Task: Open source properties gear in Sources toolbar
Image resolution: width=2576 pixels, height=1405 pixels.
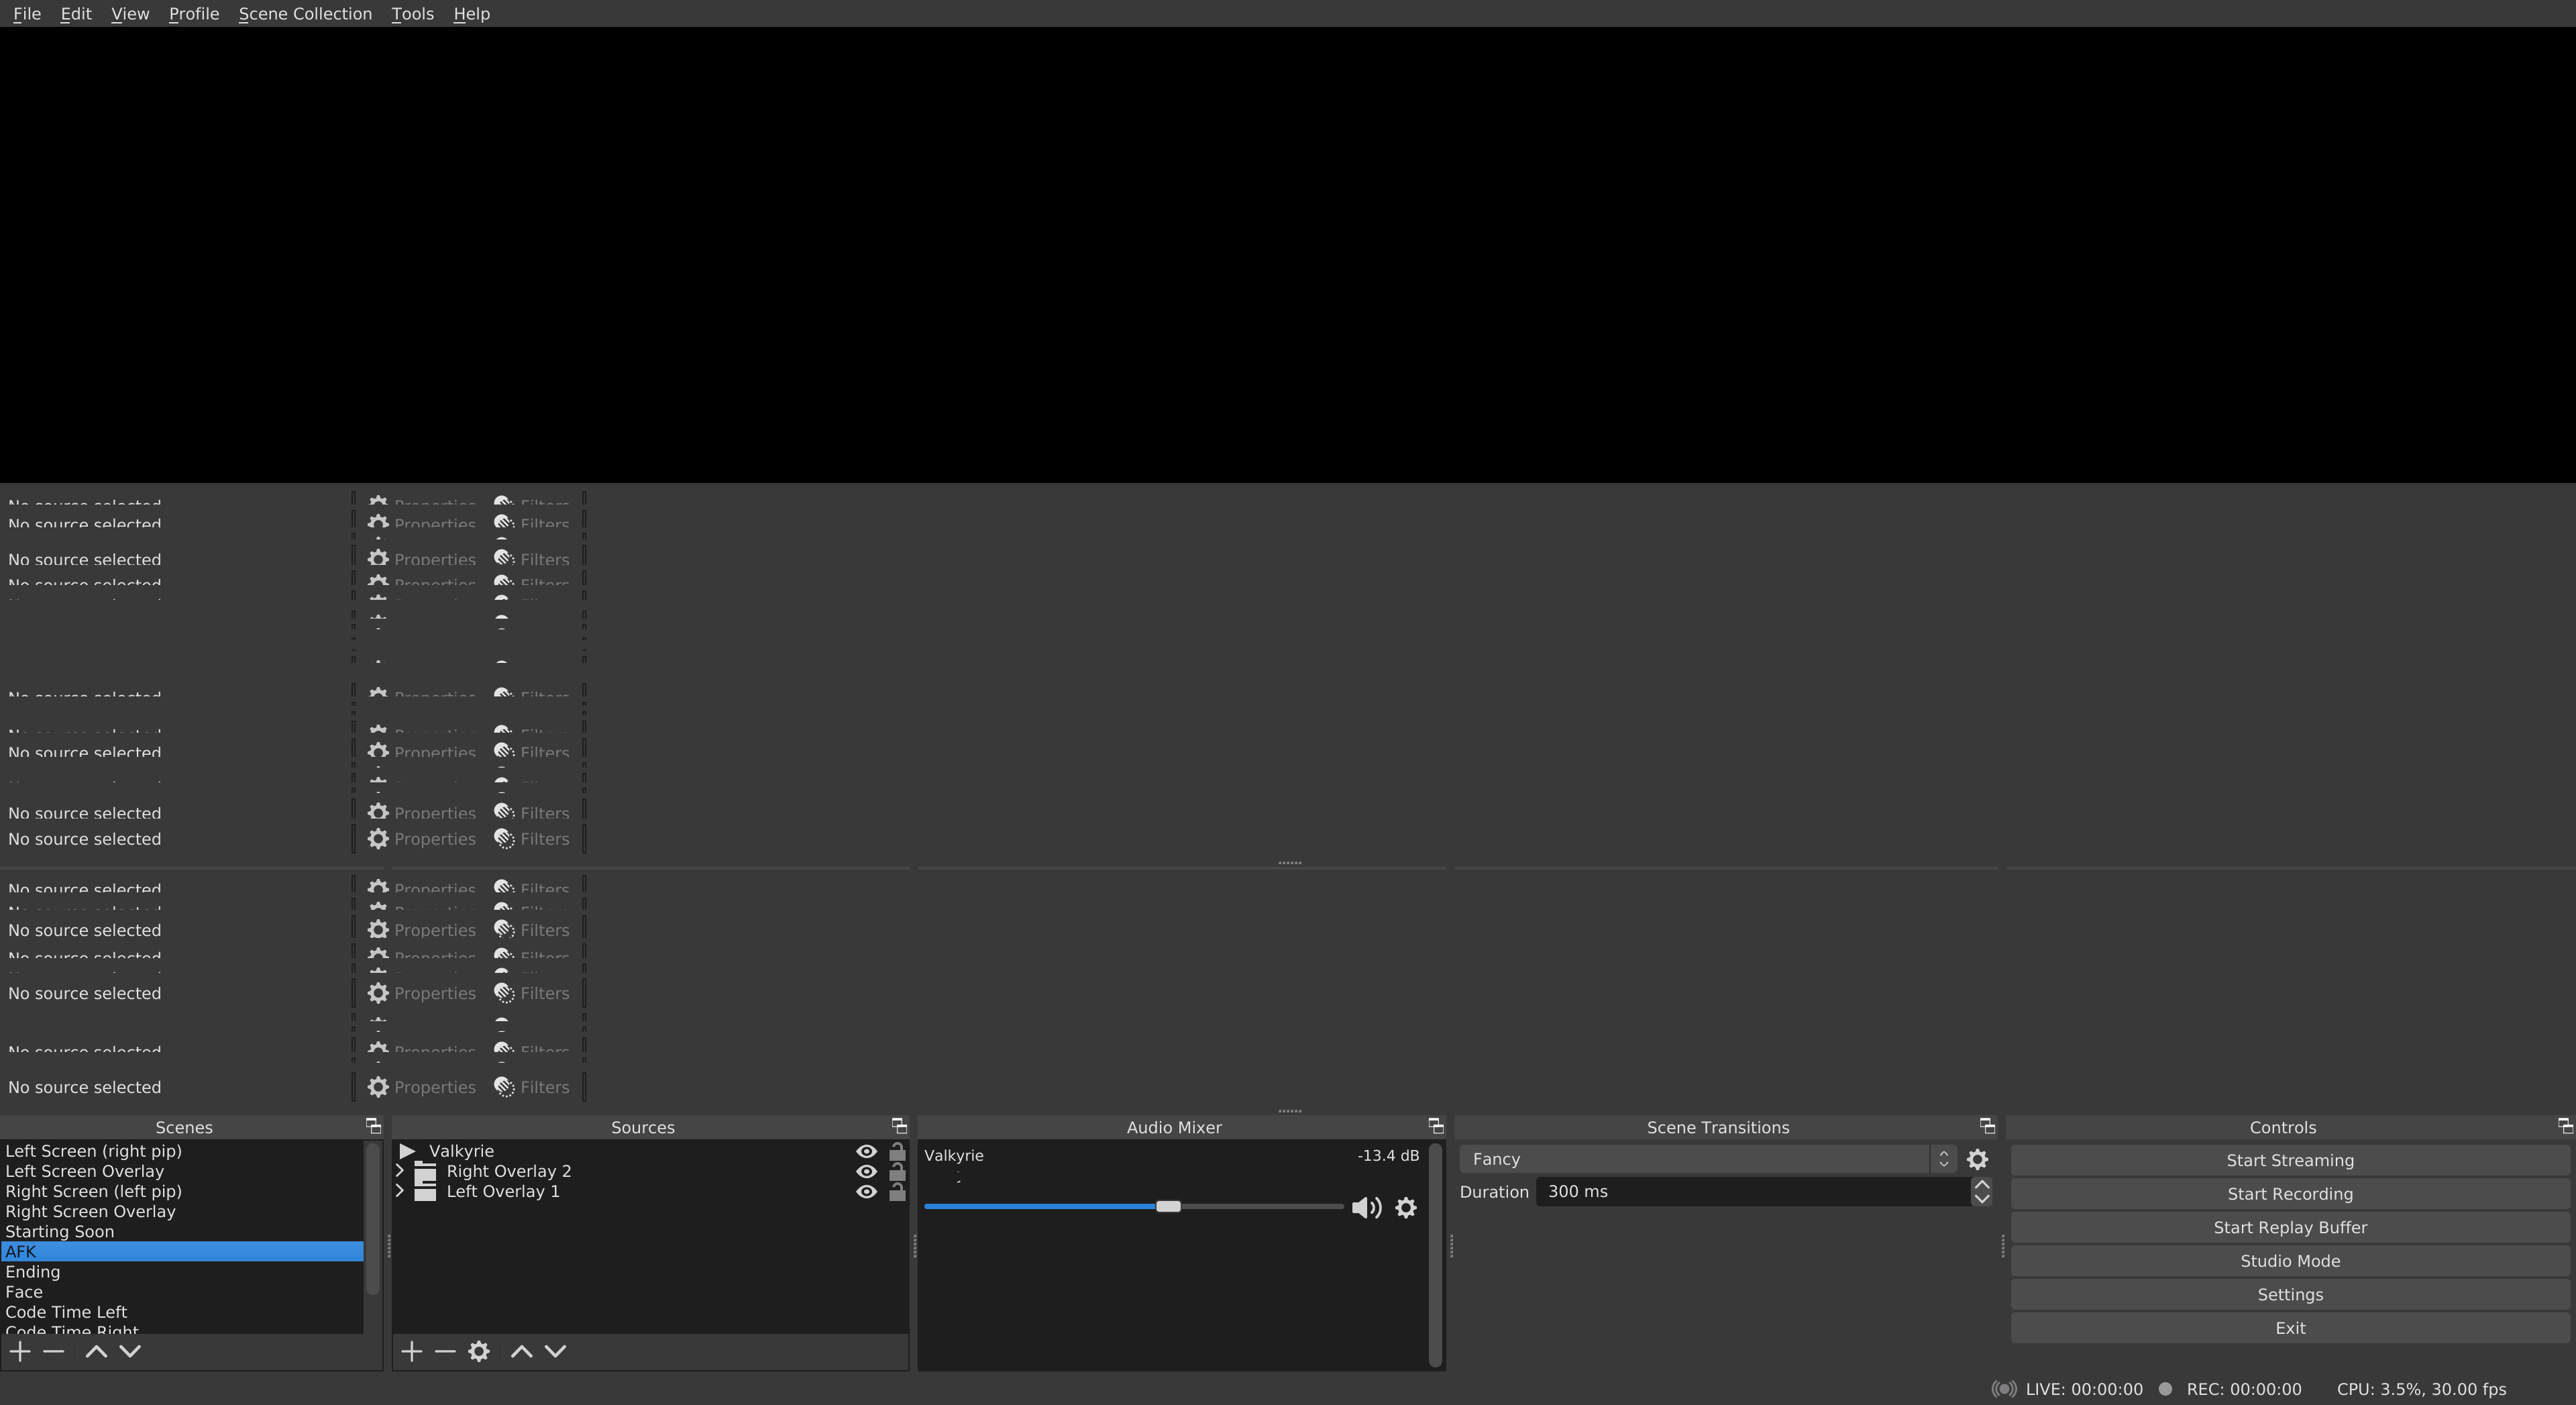Action: coord(479,1351)
